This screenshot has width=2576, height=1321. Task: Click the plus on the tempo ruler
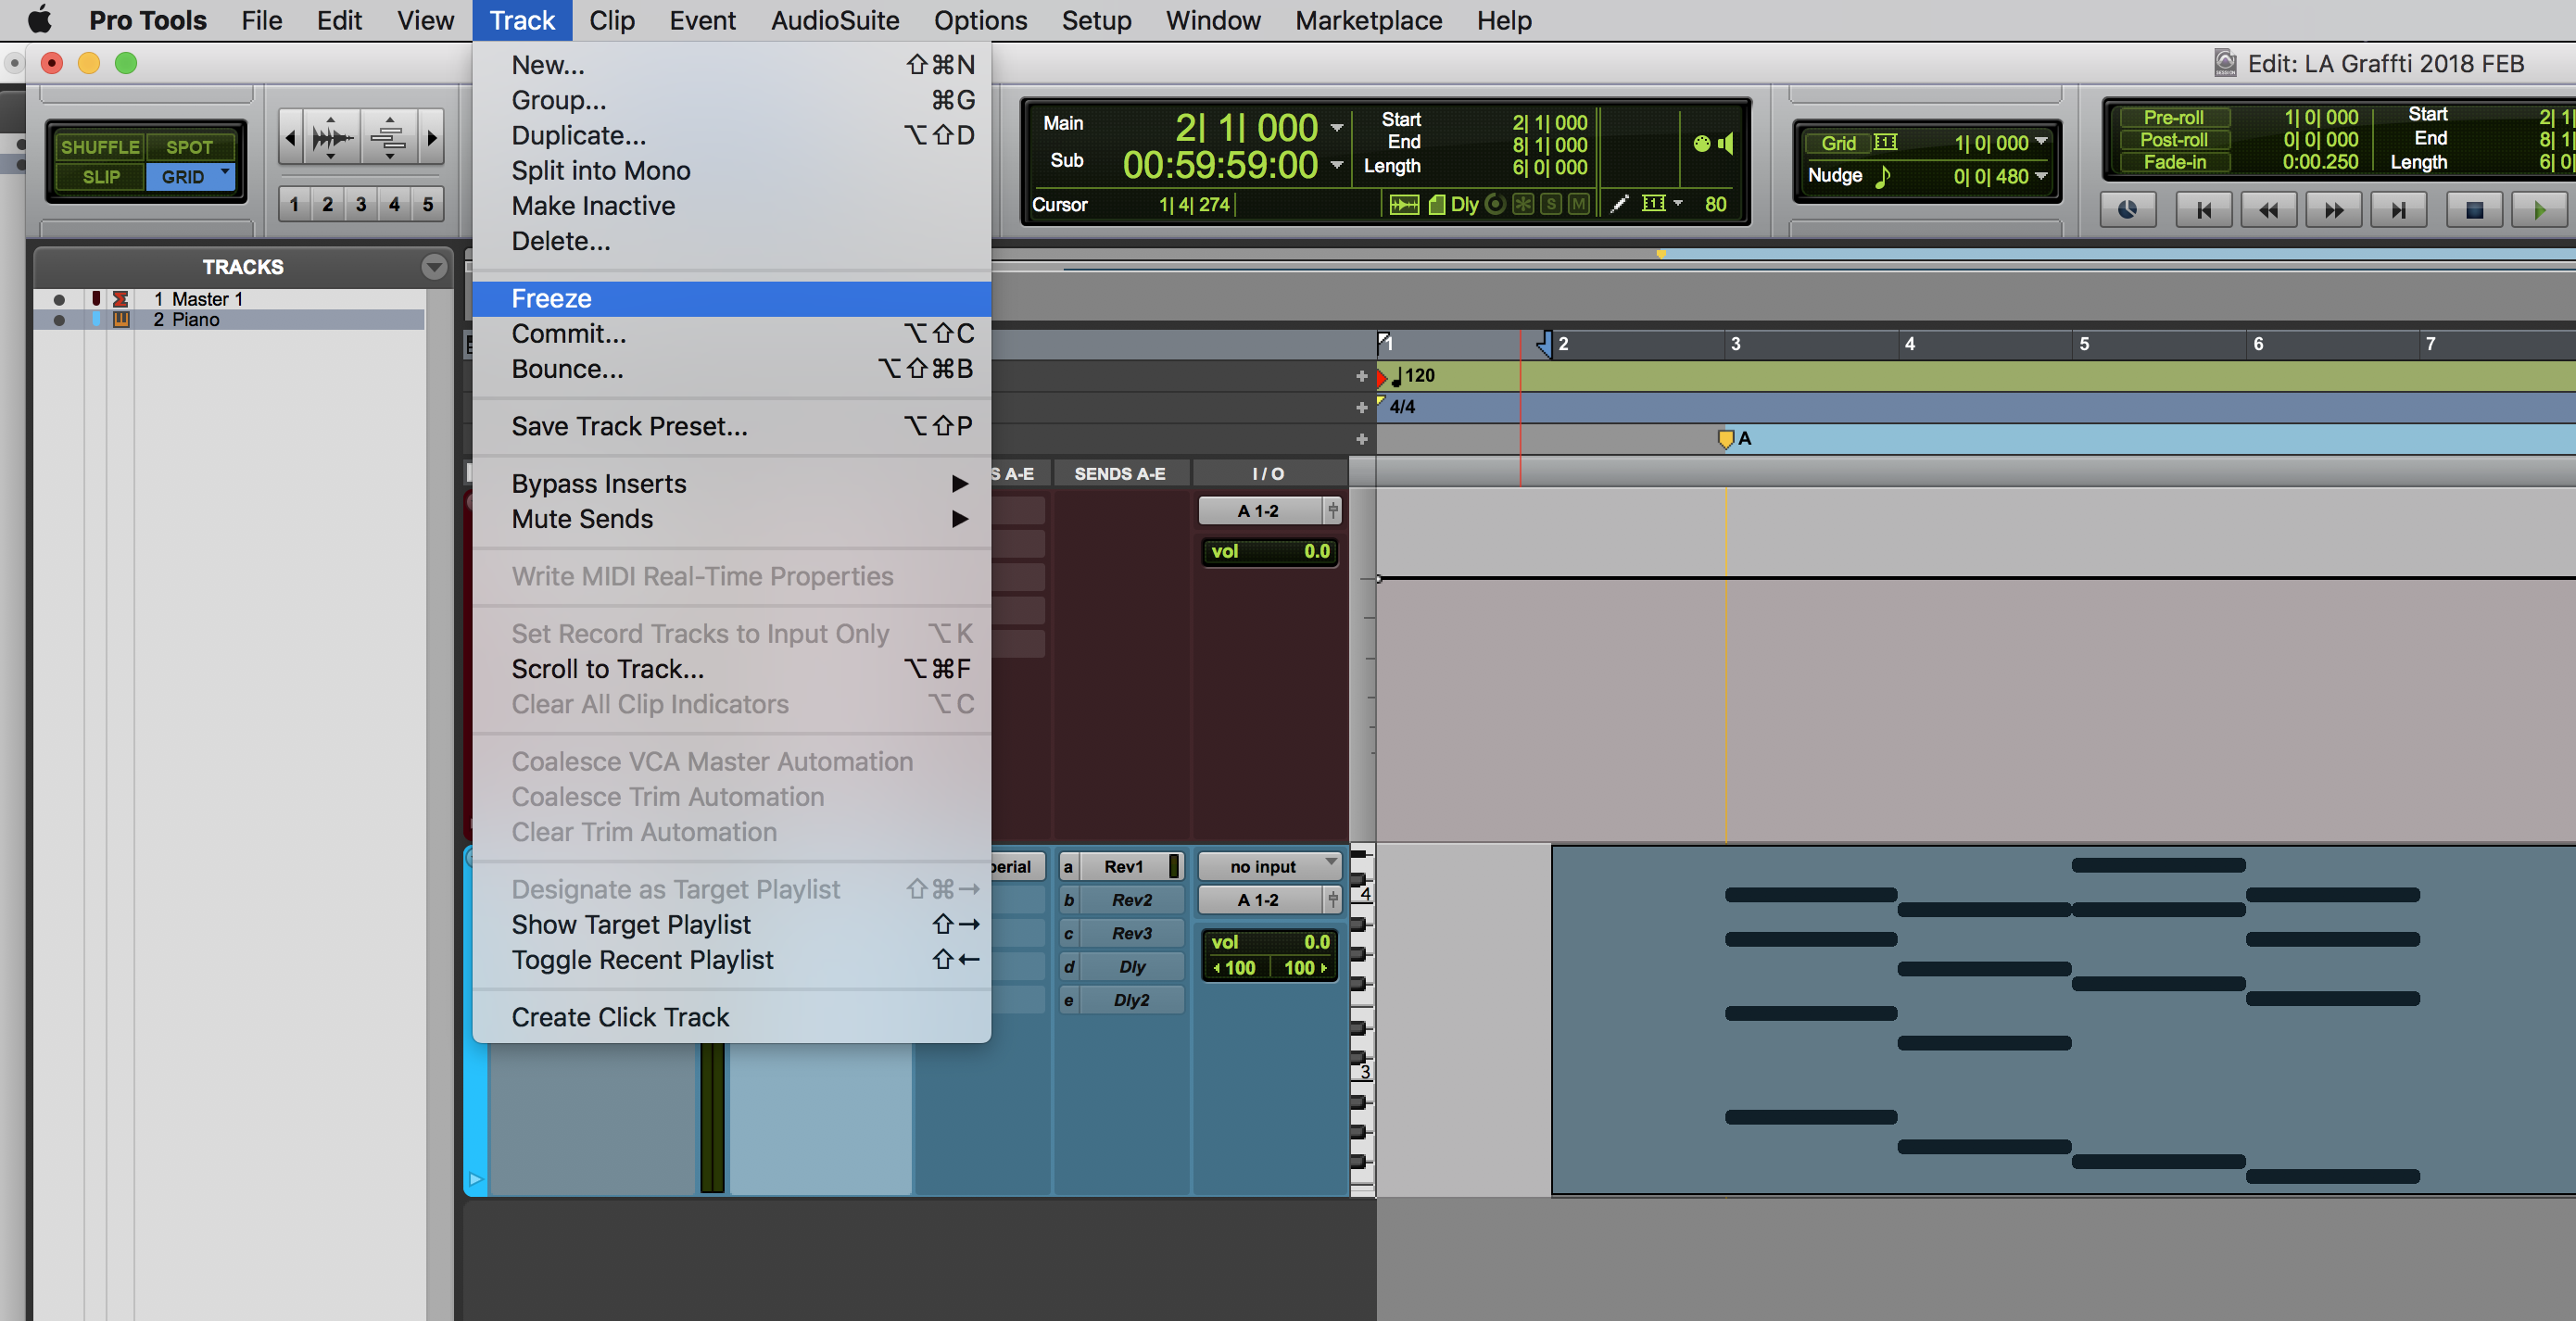tap(1361, 376)
